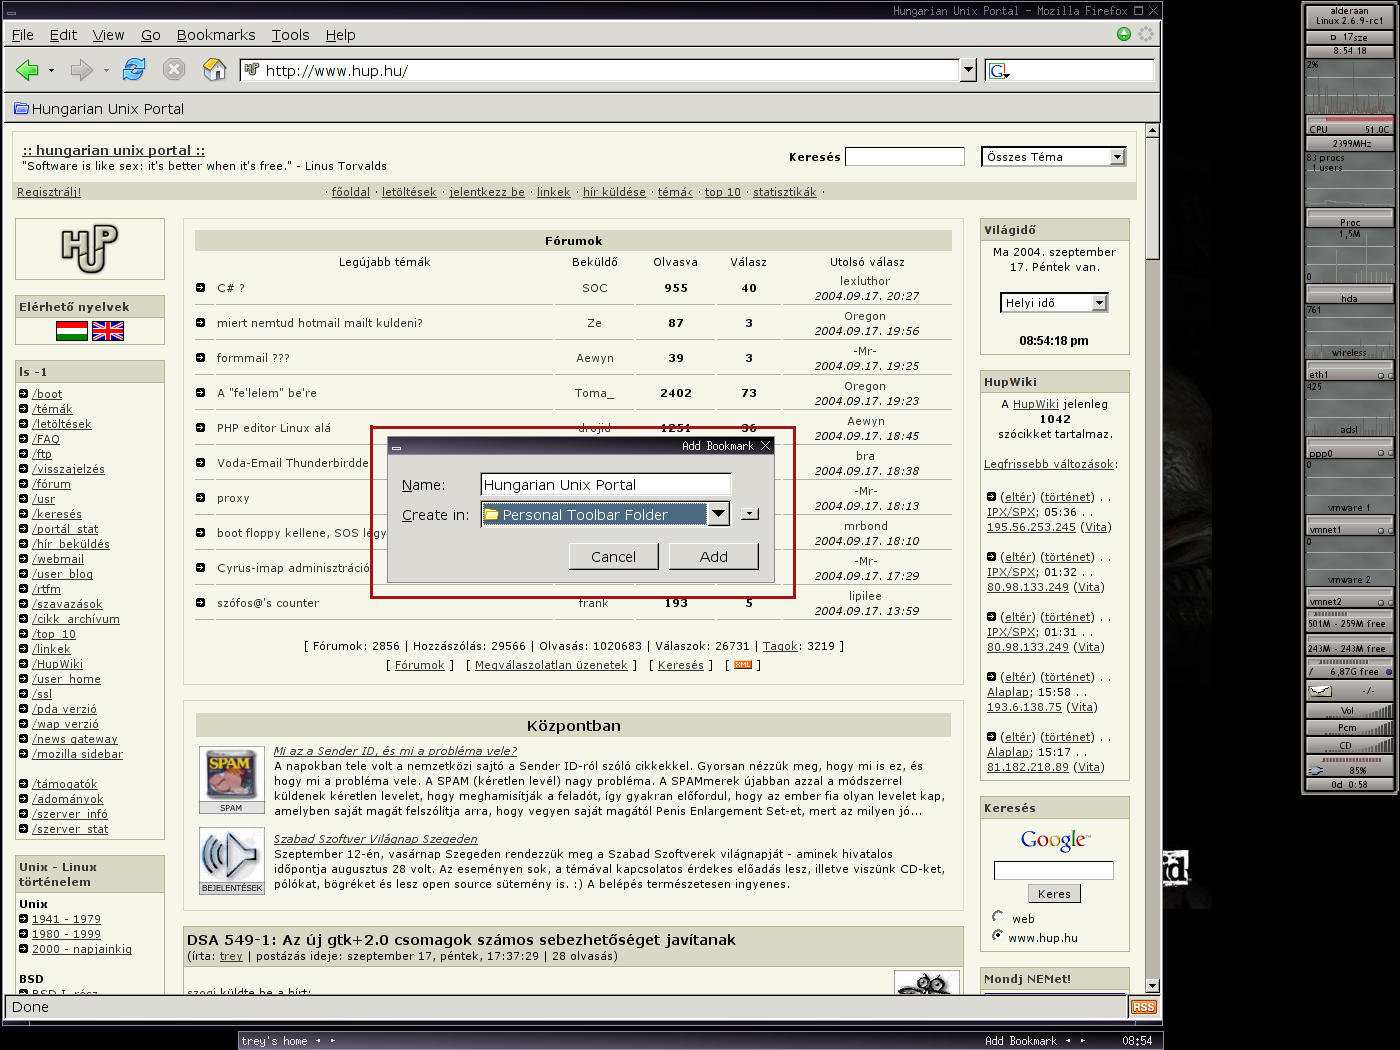Open forum topic formmail ???
This screenshot has height=1050, width=1400.
pos(253,358)
